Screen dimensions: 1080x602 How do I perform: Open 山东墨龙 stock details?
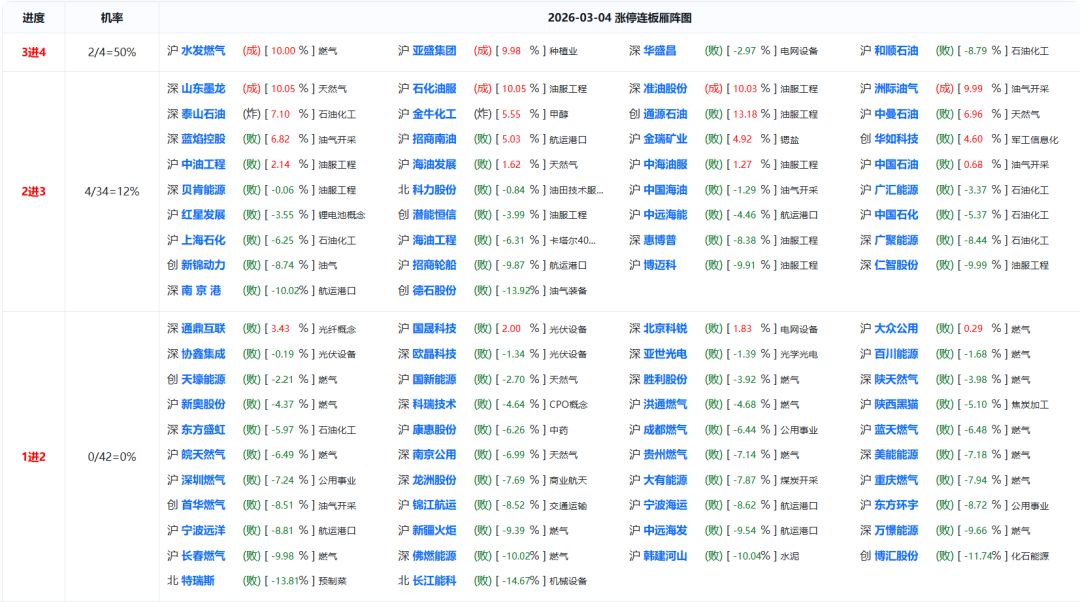pos(203,89)
